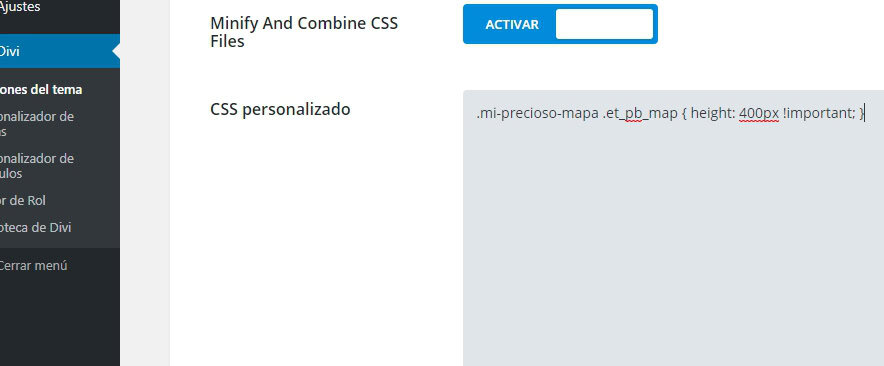
Task: Open the Ajustes menu in the sidebar
Action: point(20,7)
